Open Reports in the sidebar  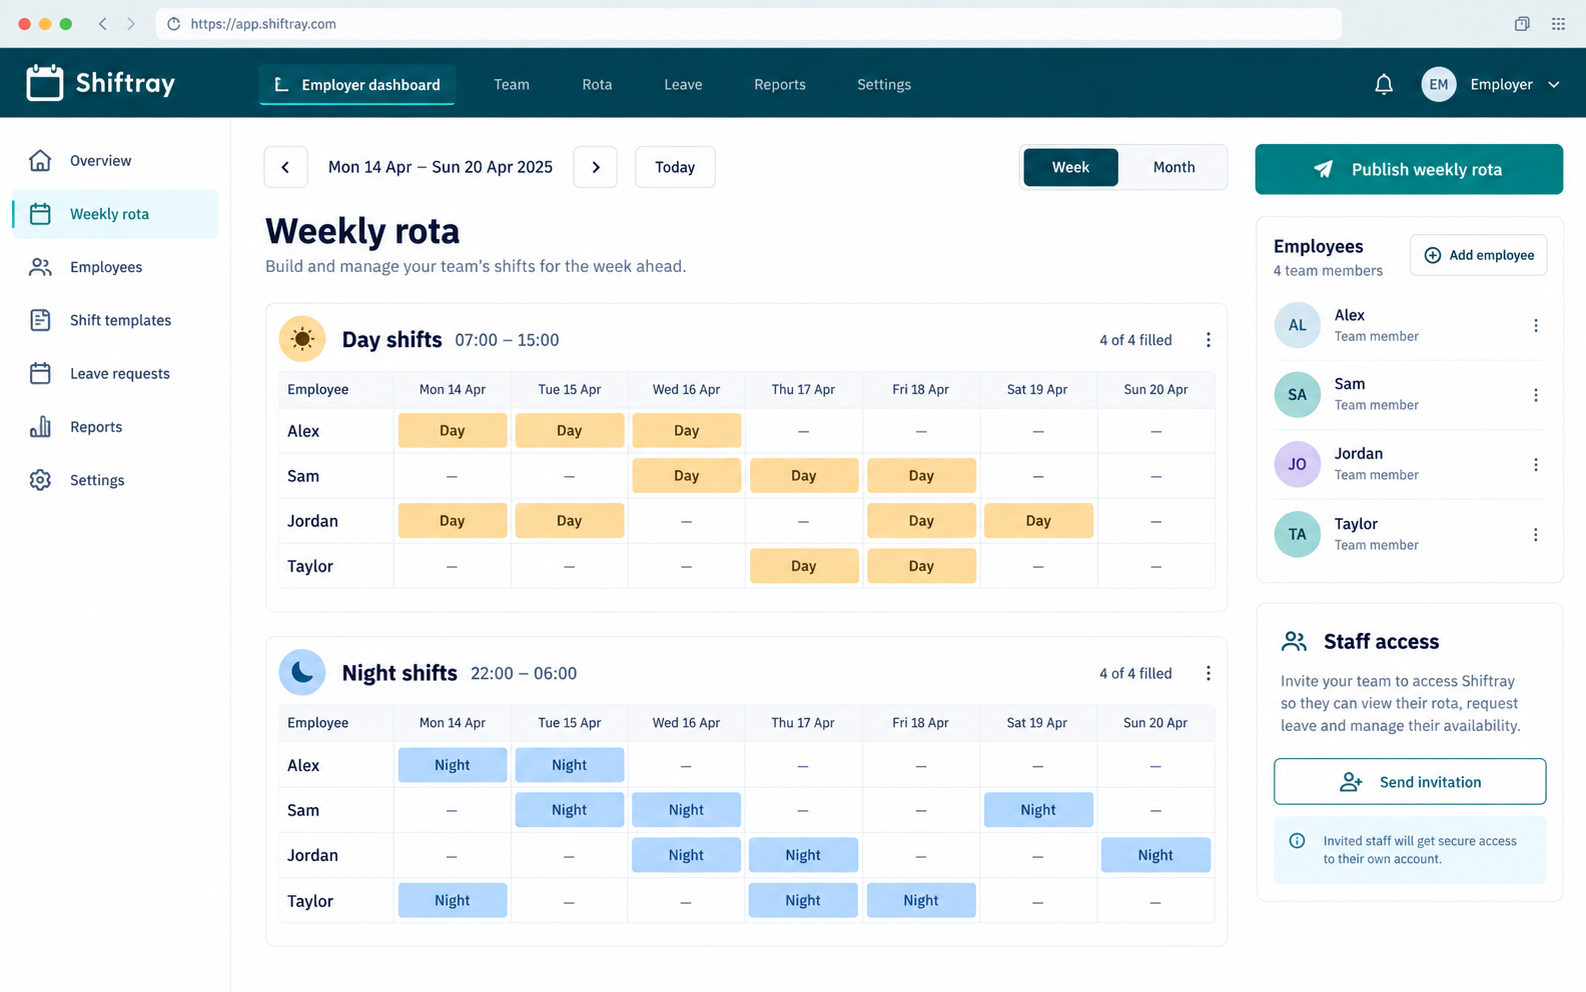[x=115, y=427]
